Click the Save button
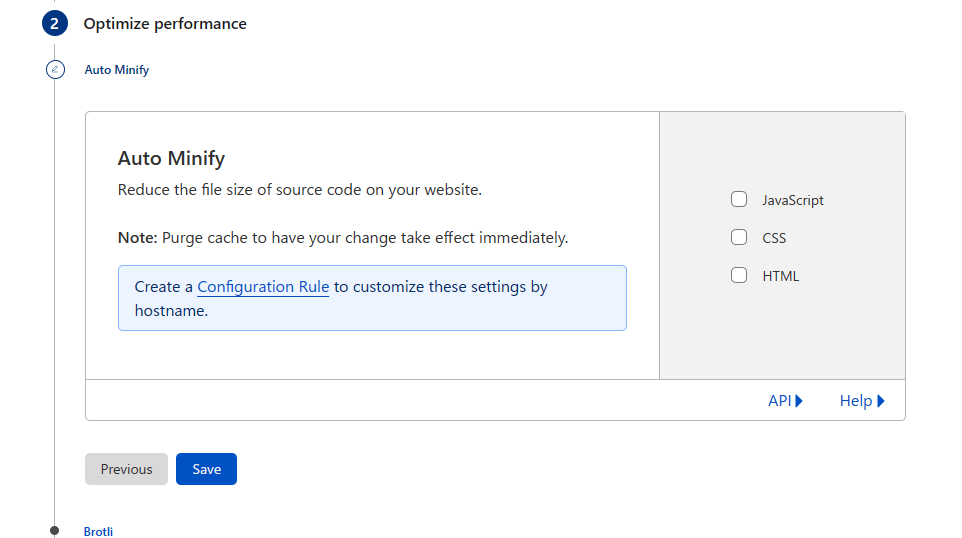 [x=206, y=469]
